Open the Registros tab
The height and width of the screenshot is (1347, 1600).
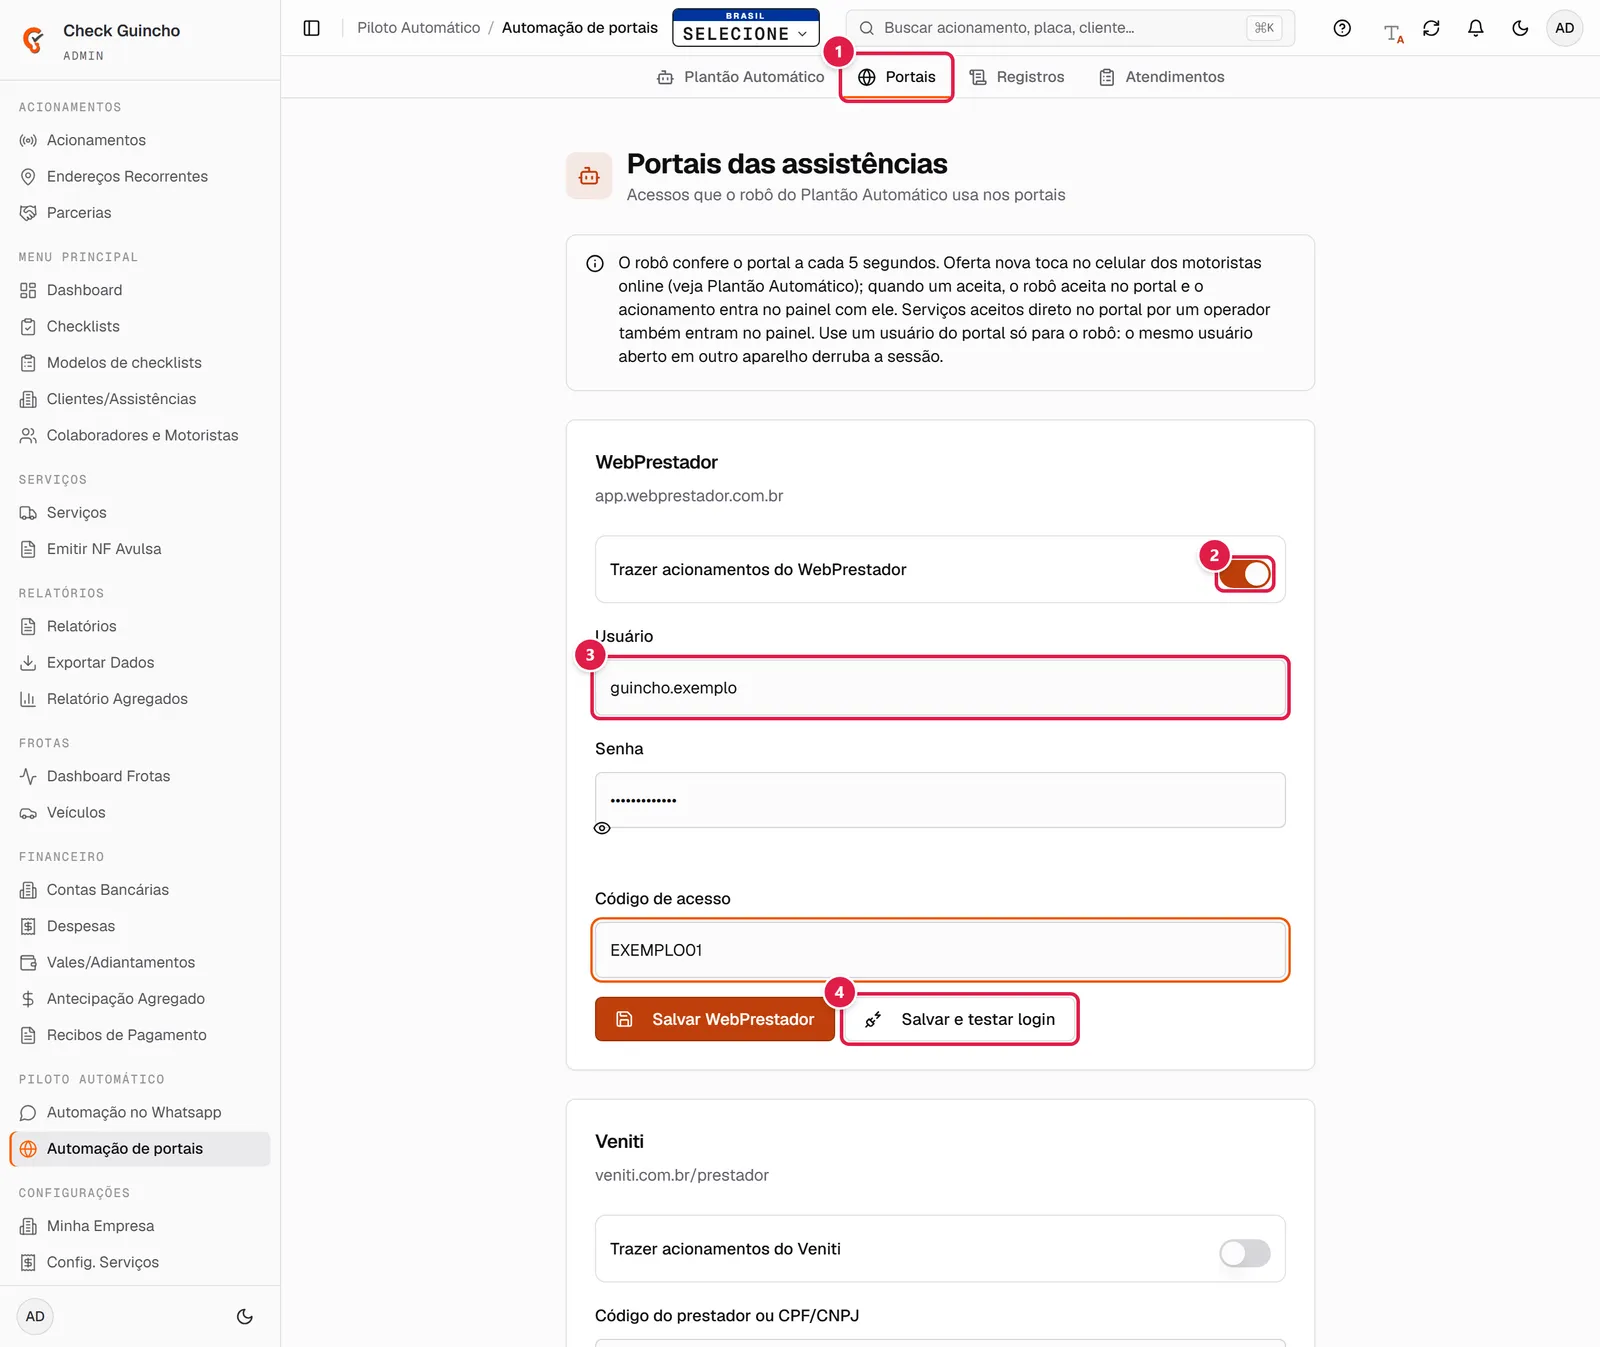click(x=1017, y=77)
